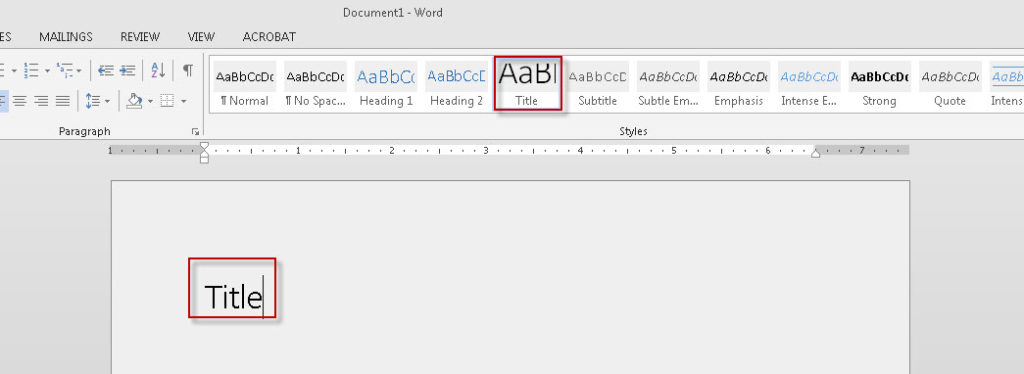
Task: Apply the Intense Emphasis style
Action: point(809,85)
